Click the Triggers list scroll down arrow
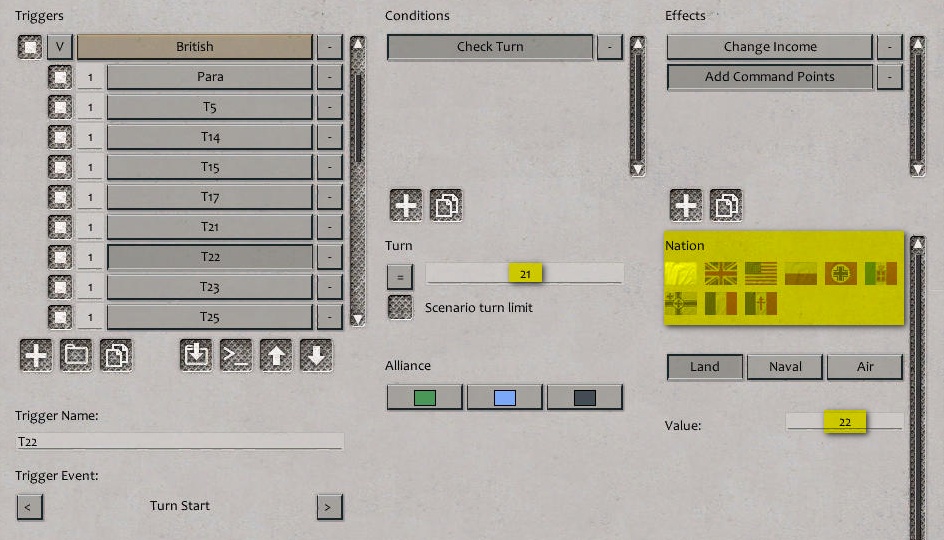The width and height of the screenshot is (944, 540). [358, 320]
